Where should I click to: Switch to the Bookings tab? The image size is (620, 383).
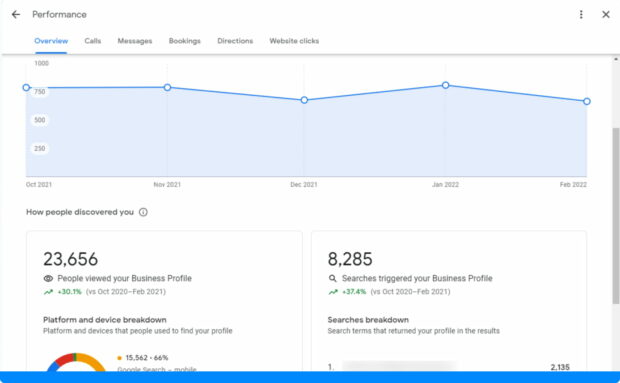tap(185, 41)
